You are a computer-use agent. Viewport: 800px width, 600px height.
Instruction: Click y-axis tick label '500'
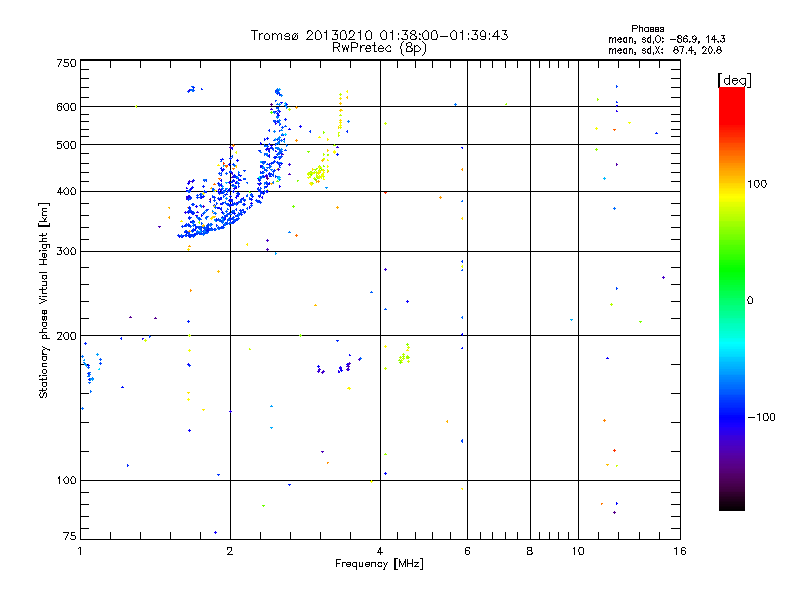click(x=67, y=145)
